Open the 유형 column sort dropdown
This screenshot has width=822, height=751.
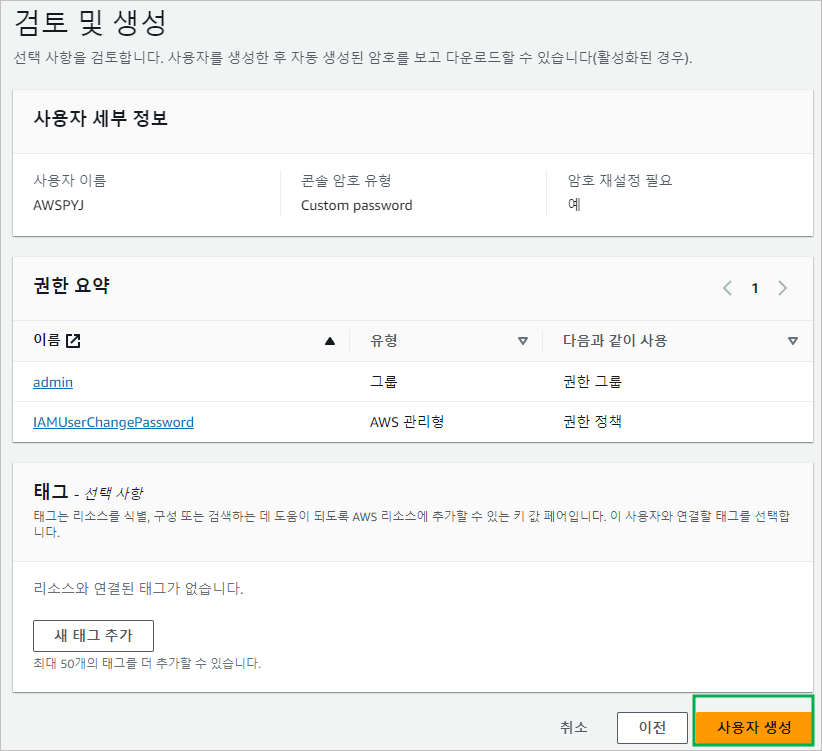523,341
